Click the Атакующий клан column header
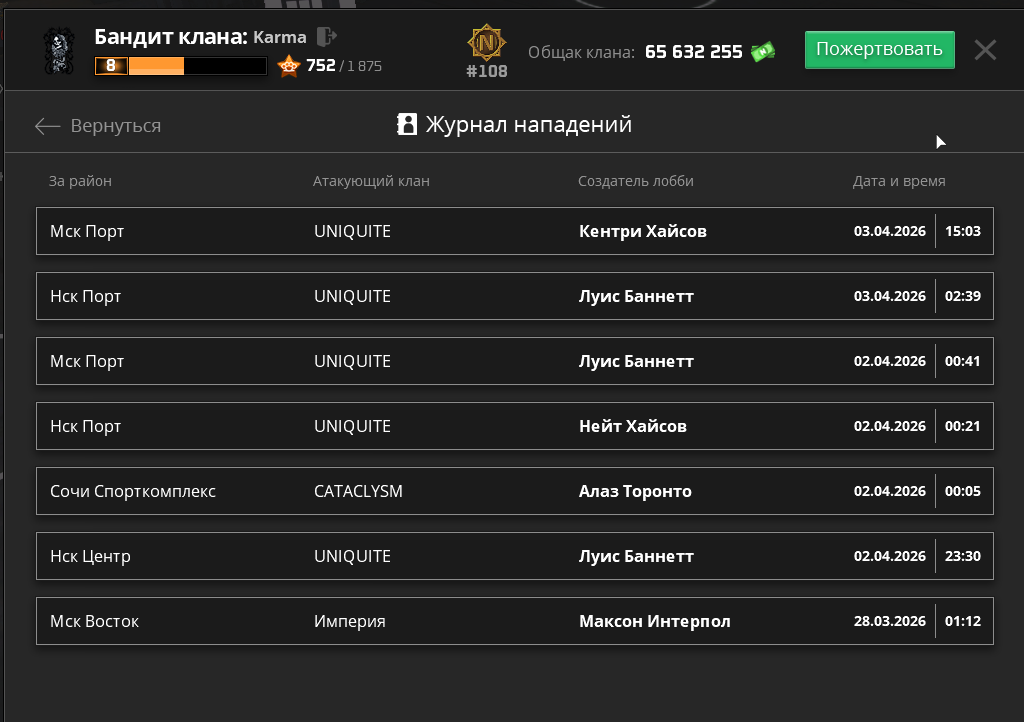 click(x=371, y=181)
